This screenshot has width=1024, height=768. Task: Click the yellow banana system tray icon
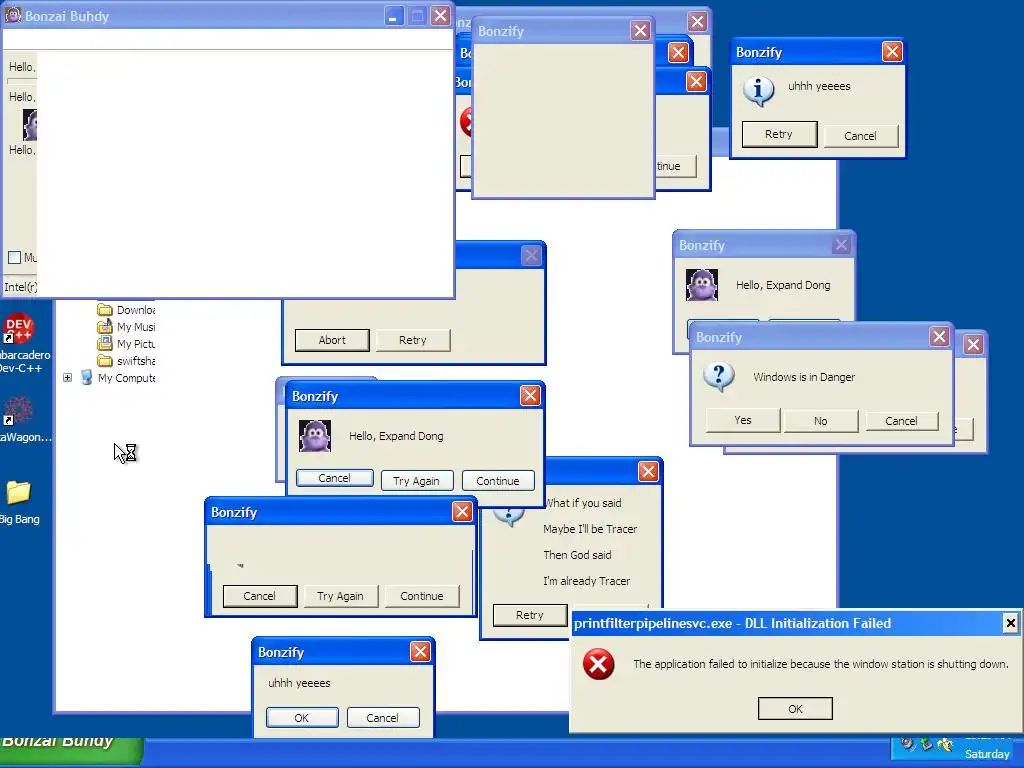[944, 744]
